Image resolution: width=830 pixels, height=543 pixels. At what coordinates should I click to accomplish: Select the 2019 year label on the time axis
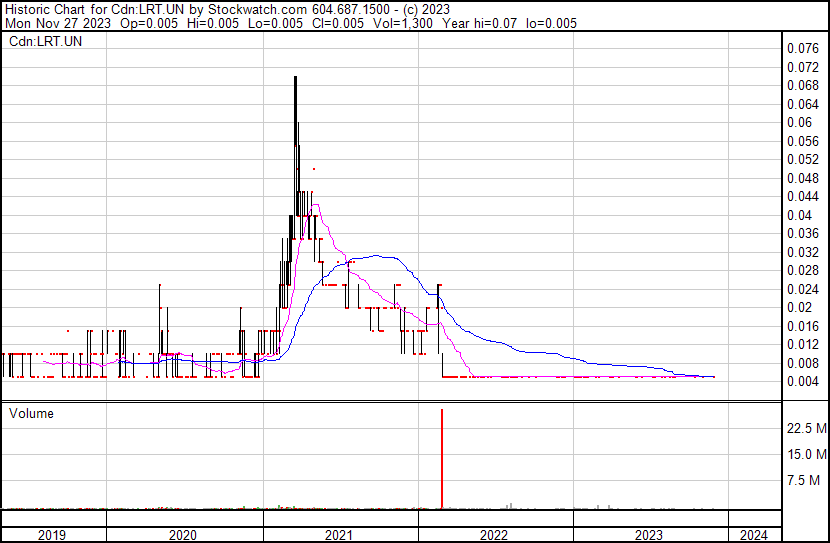52,535
